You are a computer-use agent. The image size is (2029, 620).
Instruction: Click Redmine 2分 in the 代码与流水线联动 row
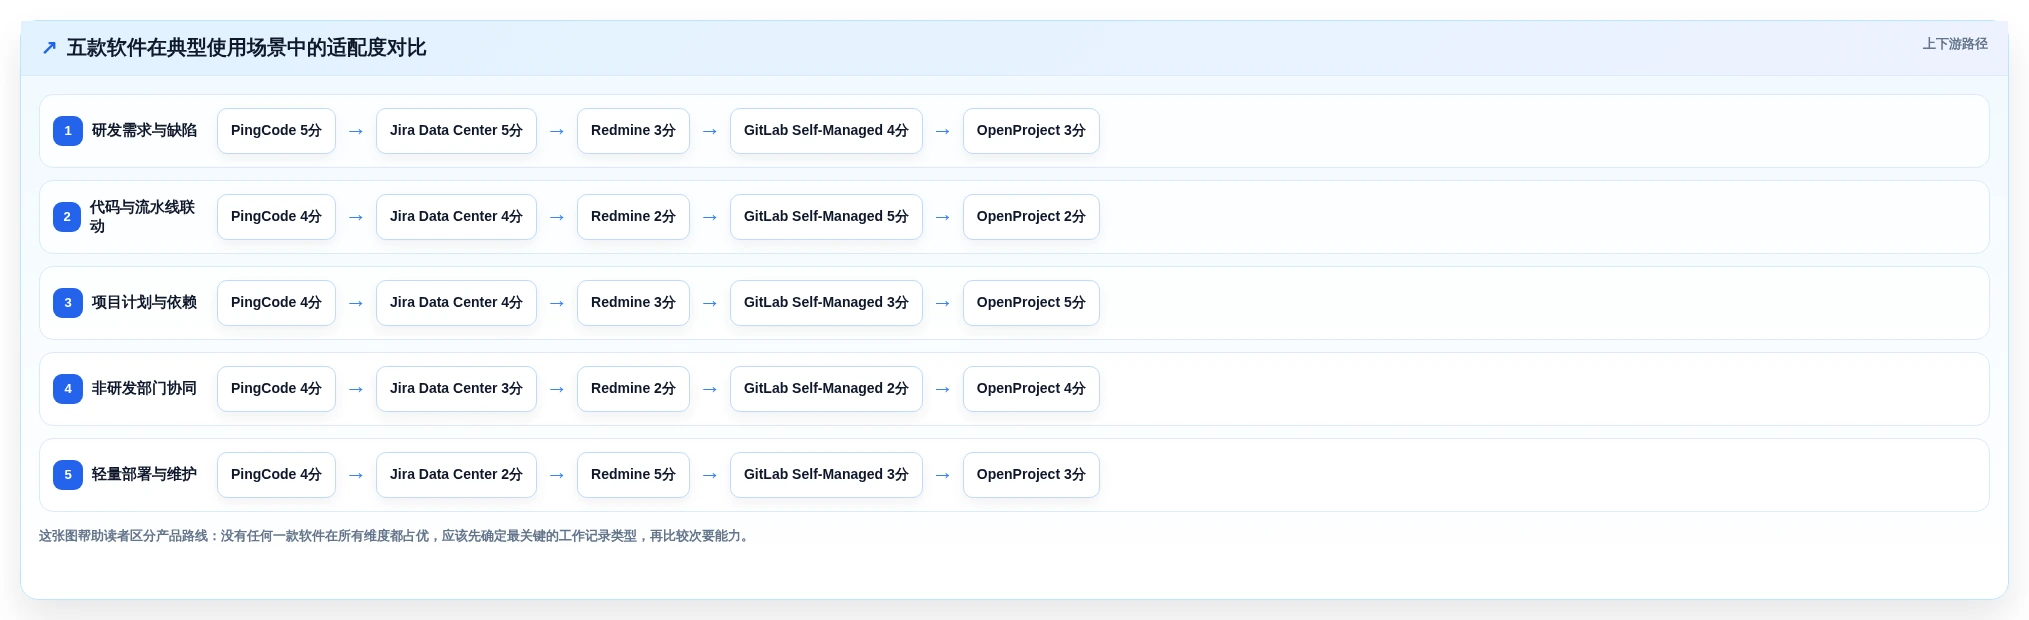pos(633,217)
